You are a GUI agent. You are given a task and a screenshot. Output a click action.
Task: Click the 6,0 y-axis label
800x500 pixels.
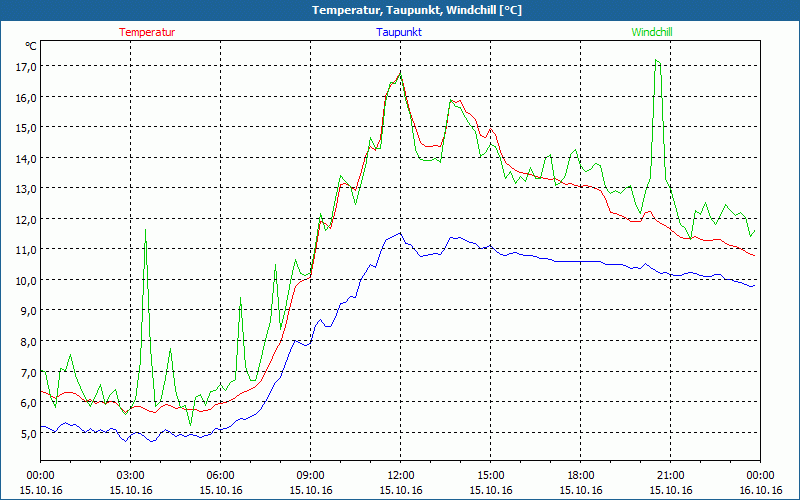click(28, 403)
